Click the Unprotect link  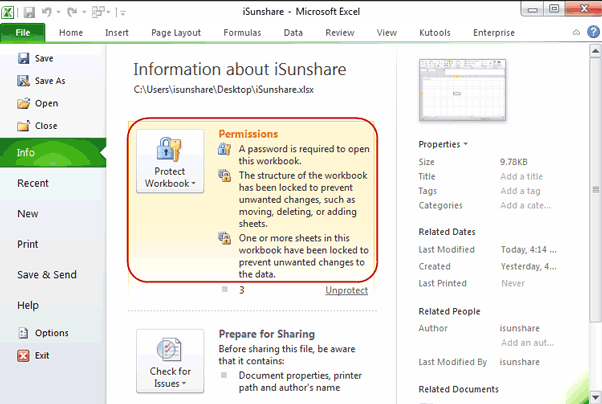click(346, 290)
